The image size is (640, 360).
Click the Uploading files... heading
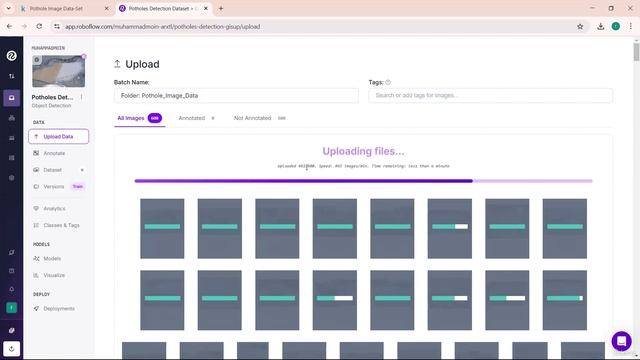pos(363,151)
